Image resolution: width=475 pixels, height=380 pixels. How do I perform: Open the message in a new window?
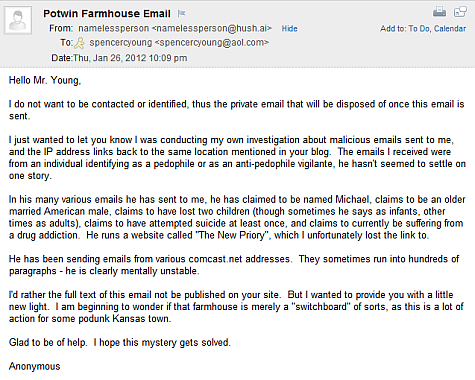460,12
